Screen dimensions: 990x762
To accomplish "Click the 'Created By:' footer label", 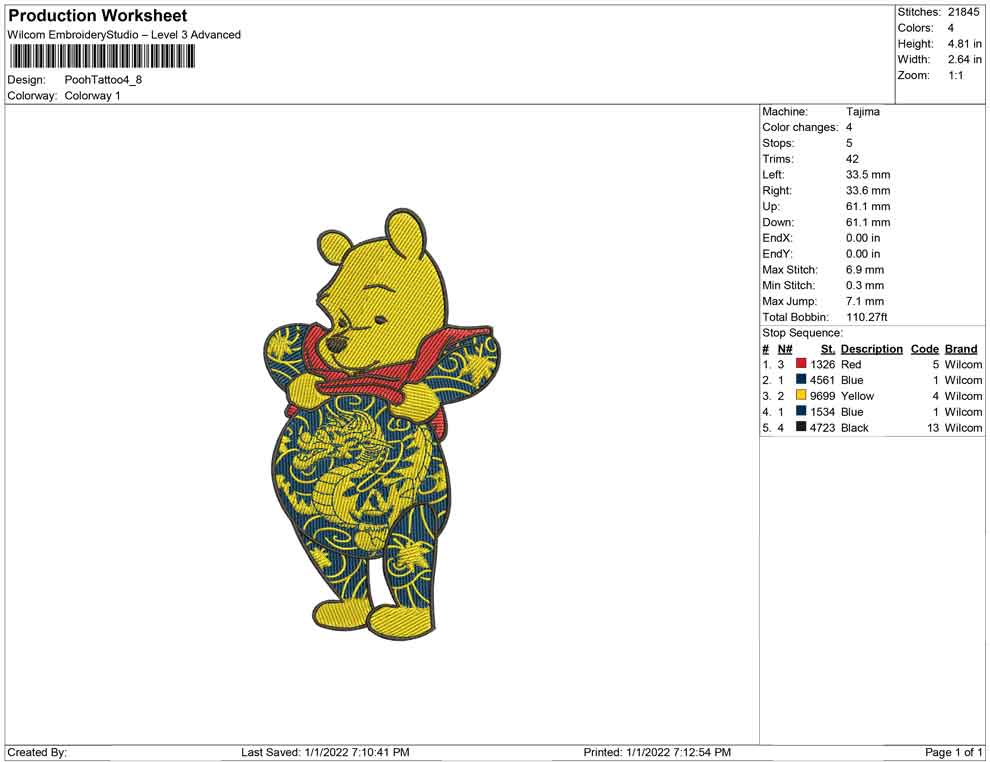I will point(37,752).
